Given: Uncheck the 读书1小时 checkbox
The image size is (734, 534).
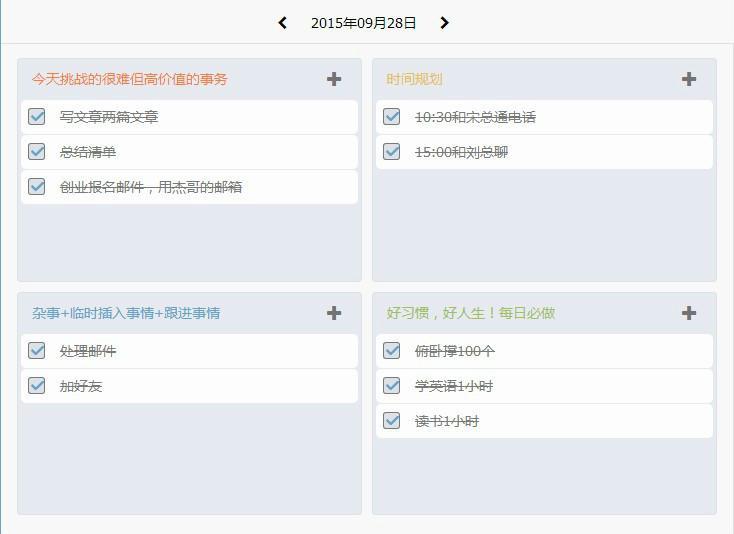Looking at the screenshot, I should click(x=392, y=421).
